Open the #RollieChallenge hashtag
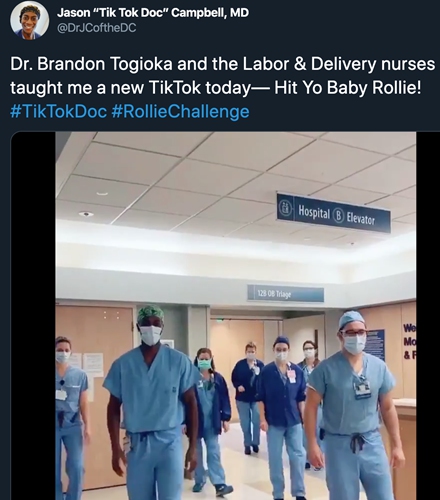The image size is (440, 500). (180, 111)
